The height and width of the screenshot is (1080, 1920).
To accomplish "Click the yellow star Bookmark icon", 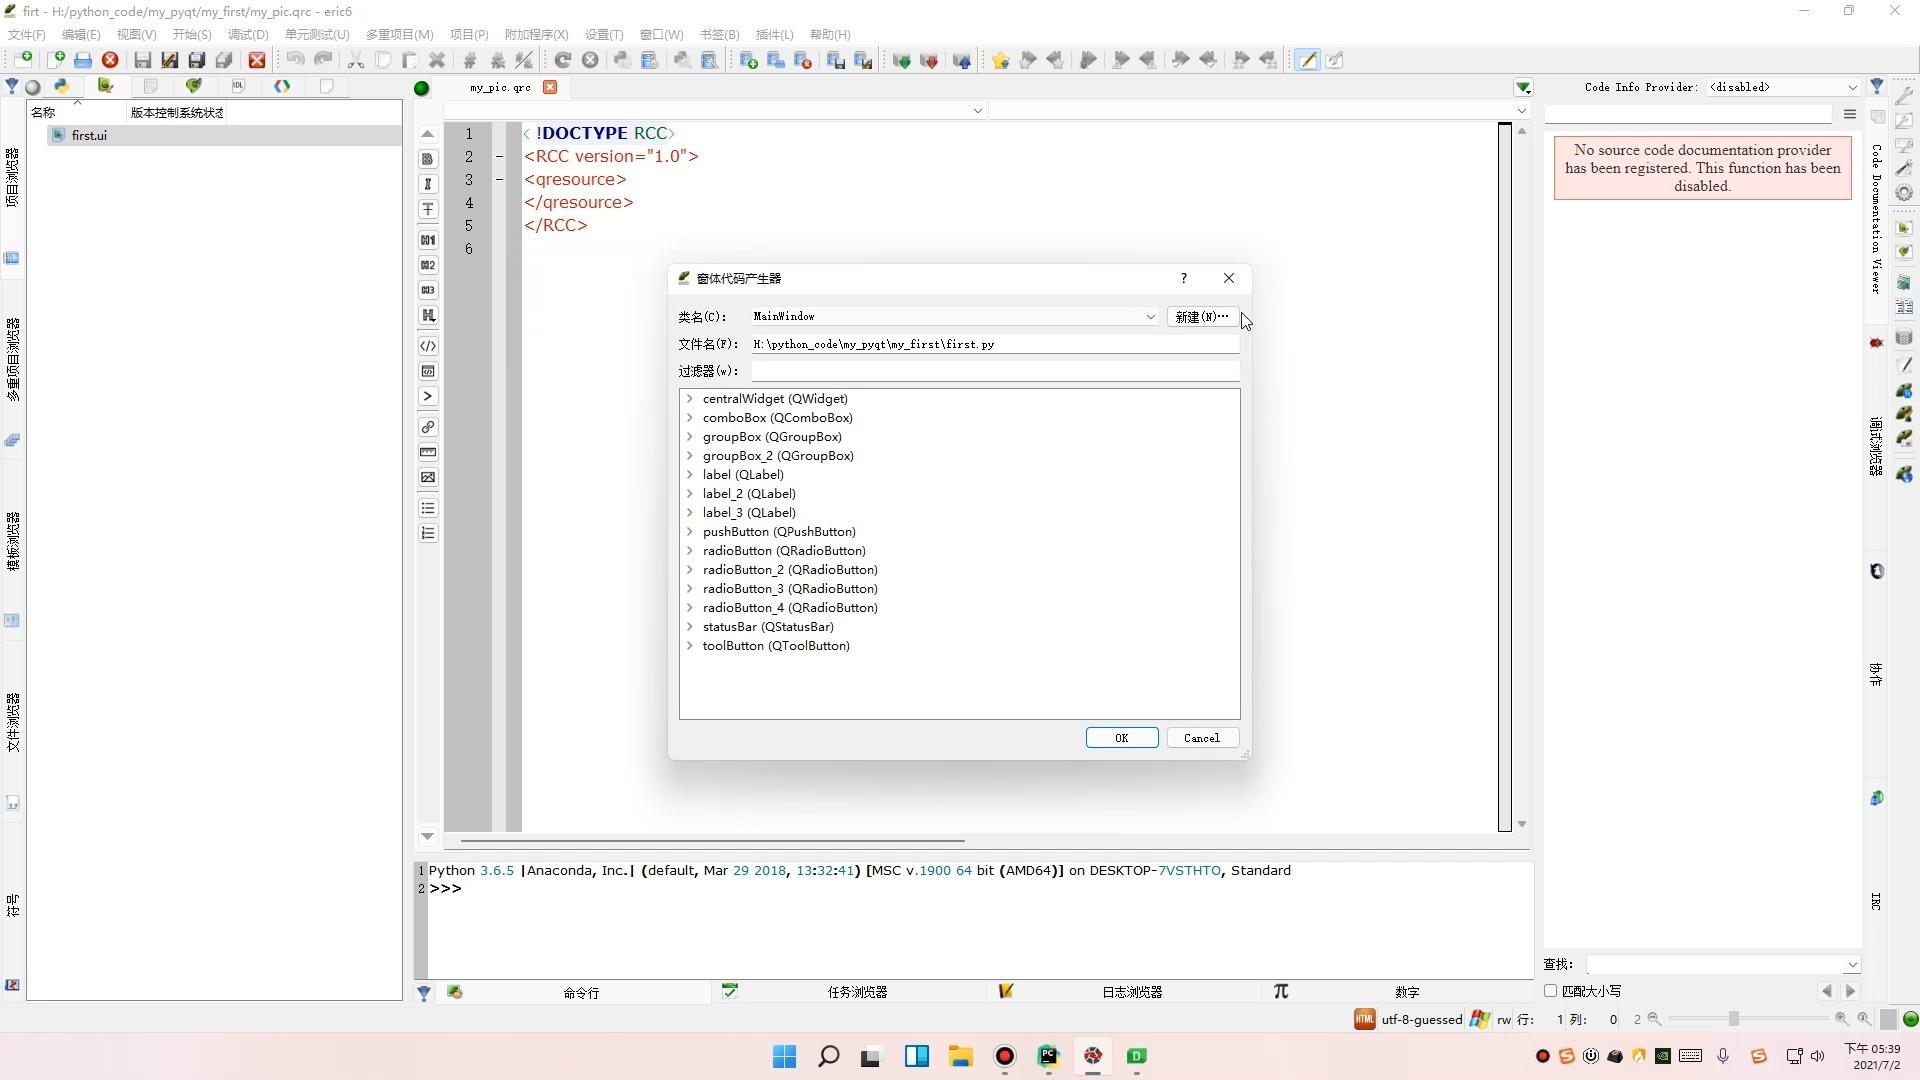I will click(x=1000, y=60).
